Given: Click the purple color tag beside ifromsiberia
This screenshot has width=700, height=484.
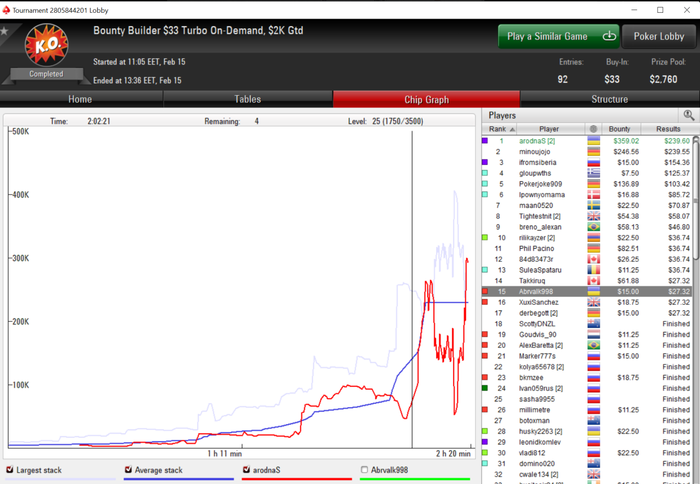Looking at the screenshot, I should (x=485, y=162).
